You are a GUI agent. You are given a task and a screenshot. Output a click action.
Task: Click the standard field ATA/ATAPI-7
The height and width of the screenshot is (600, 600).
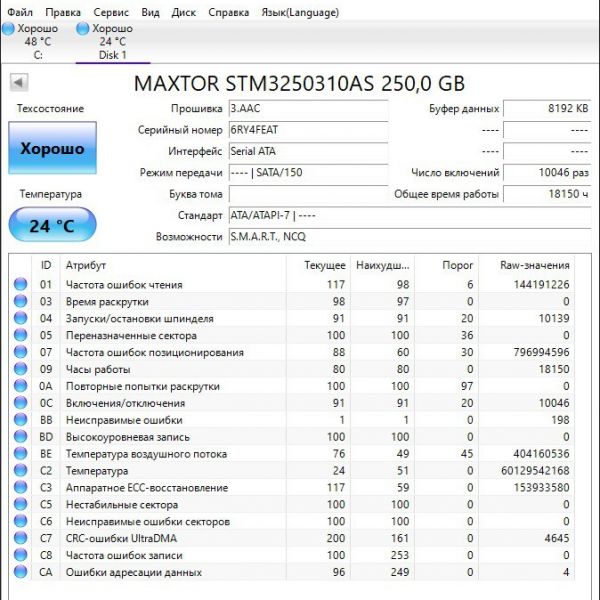[x=410, y=215]
